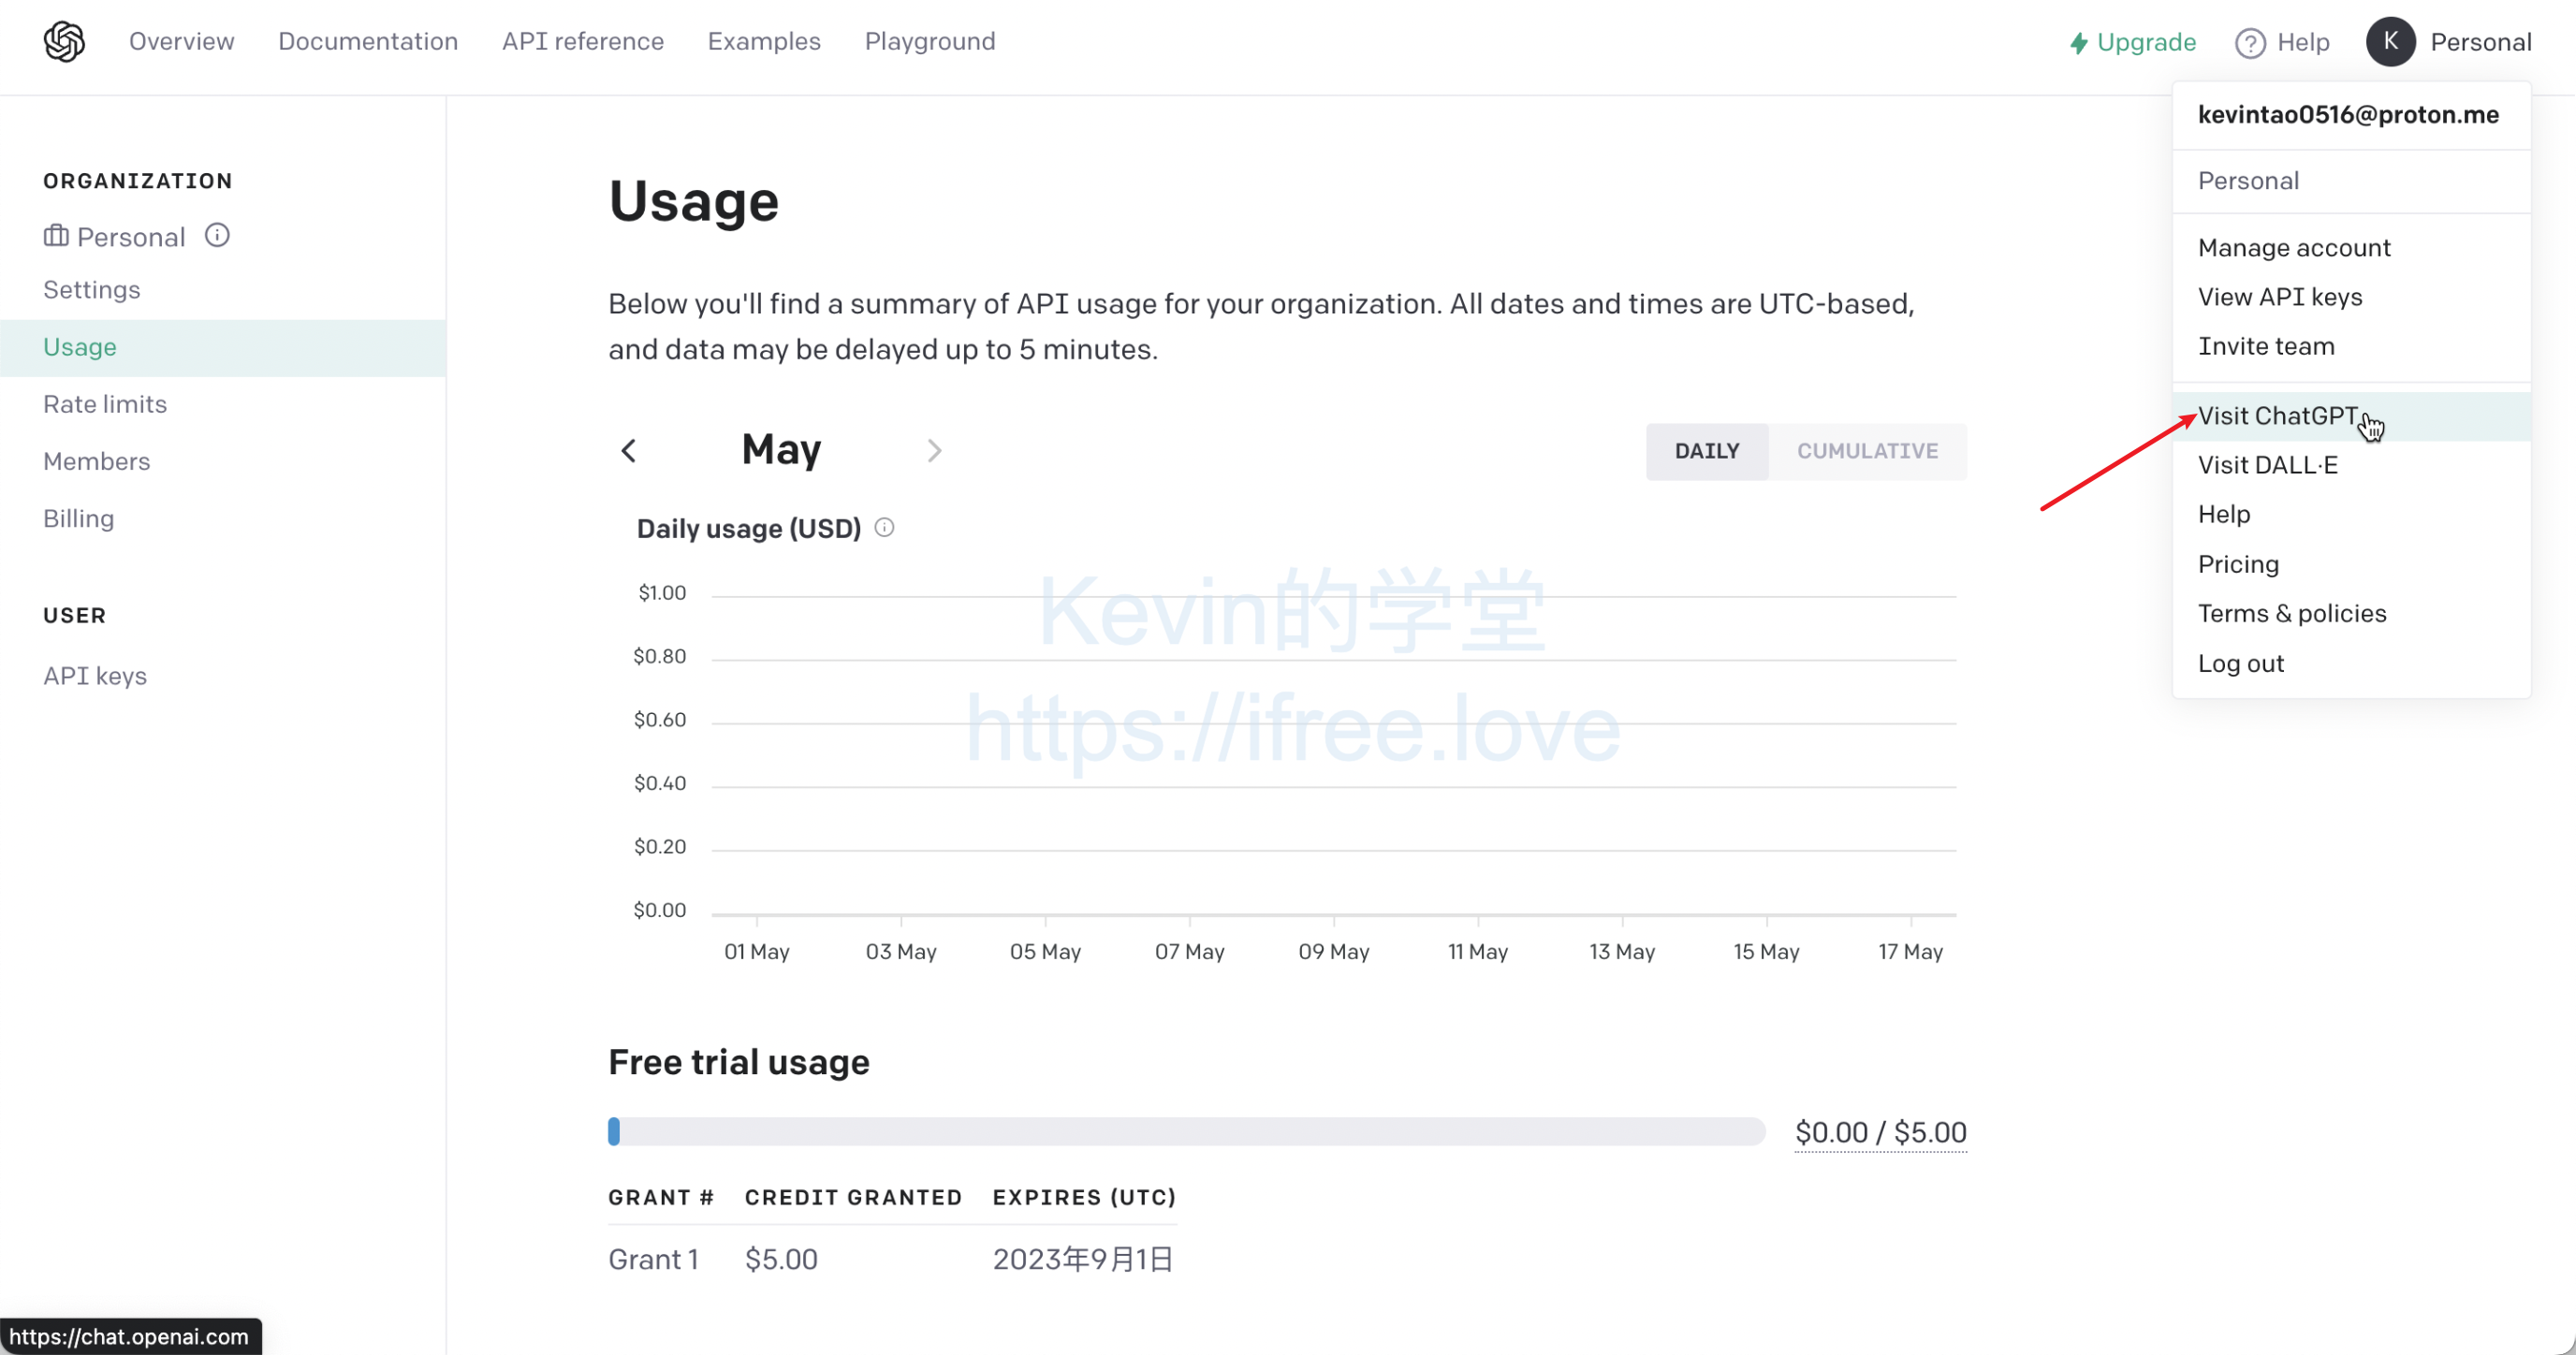The height and width of the screenshot is (1355, 2576).
Task: Click the Upgrade link
Action: pos(2146,43)
